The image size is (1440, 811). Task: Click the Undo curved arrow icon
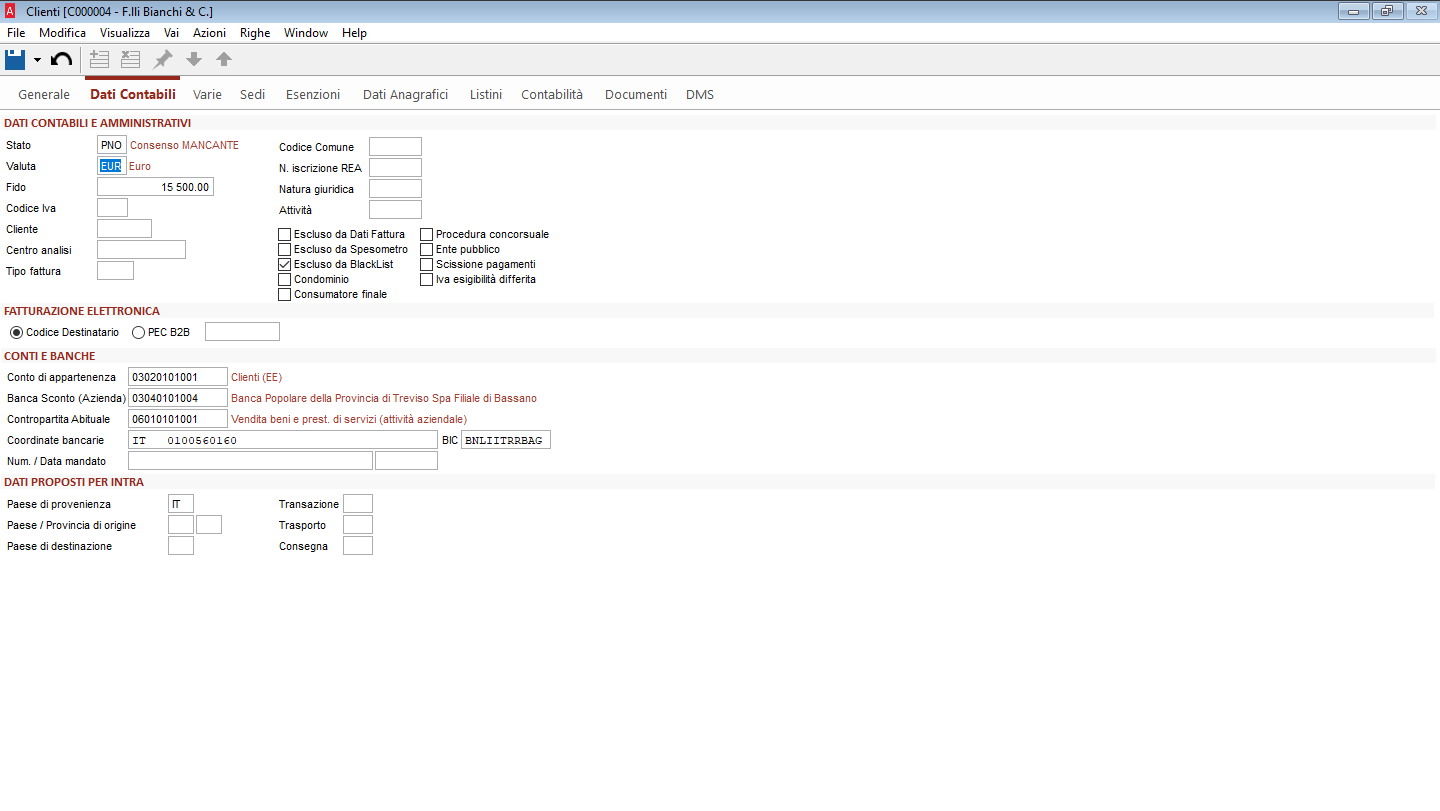61,60
